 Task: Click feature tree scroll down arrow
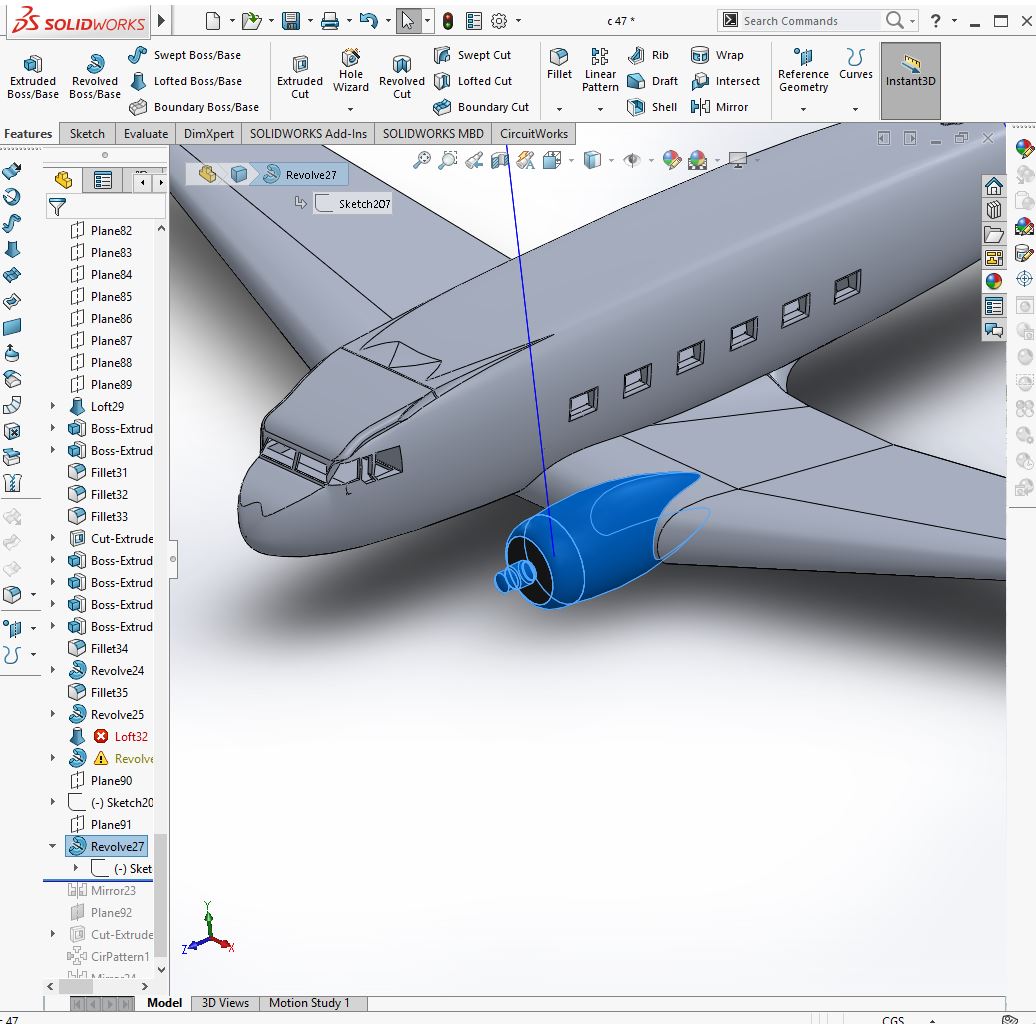161,970
